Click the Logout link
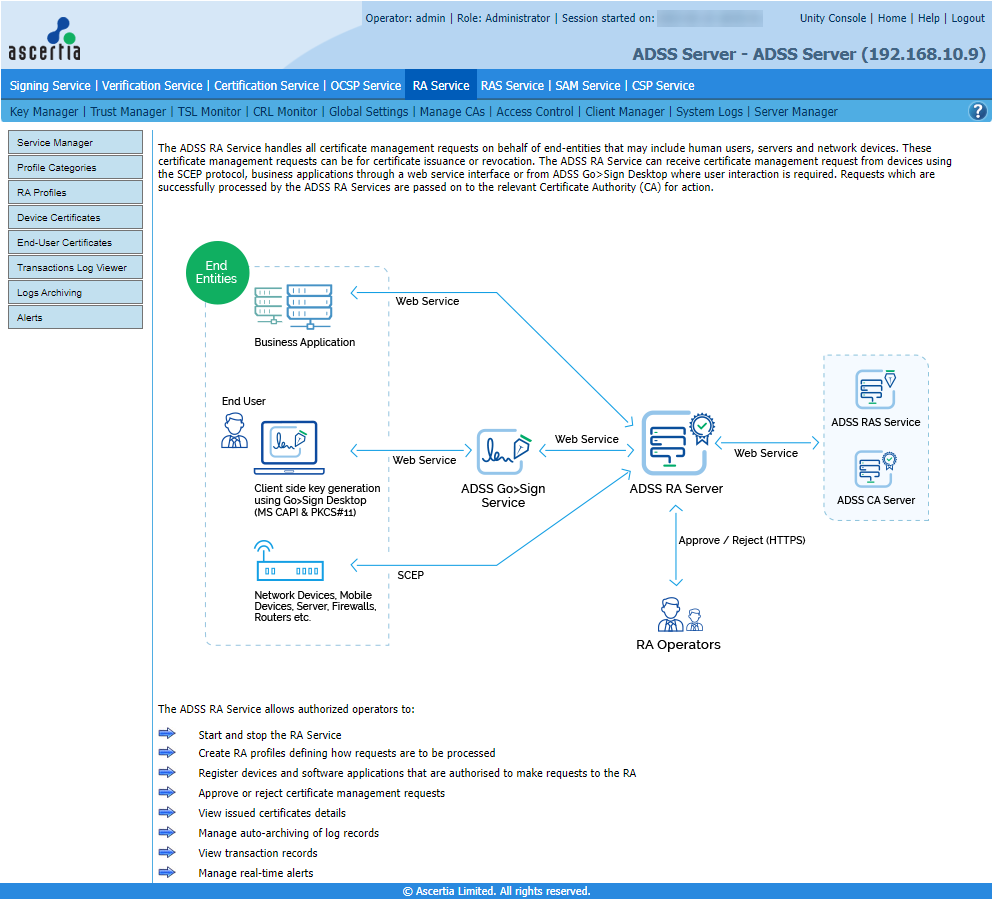The height and width of the screenshot is (901, 992). pyautogui.click(x=967, y=18)
